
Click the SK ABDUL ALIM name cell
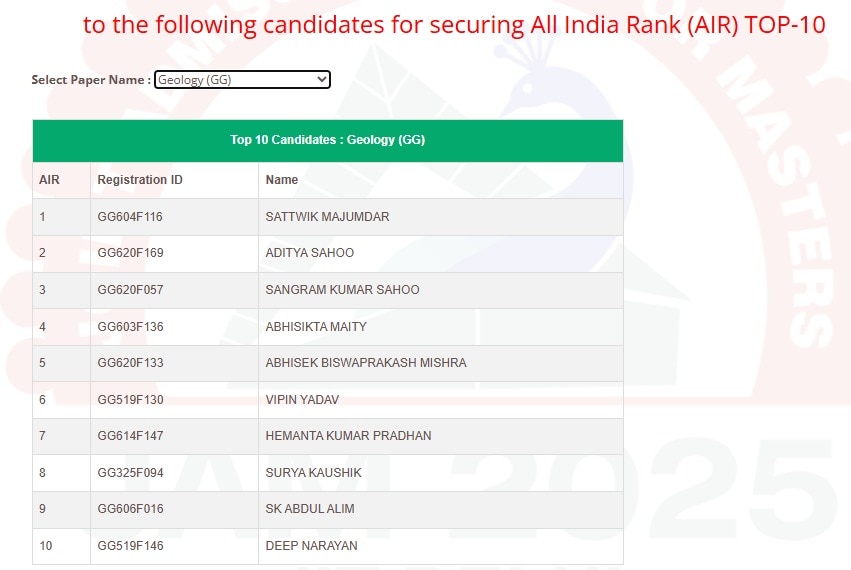point(310,509)
